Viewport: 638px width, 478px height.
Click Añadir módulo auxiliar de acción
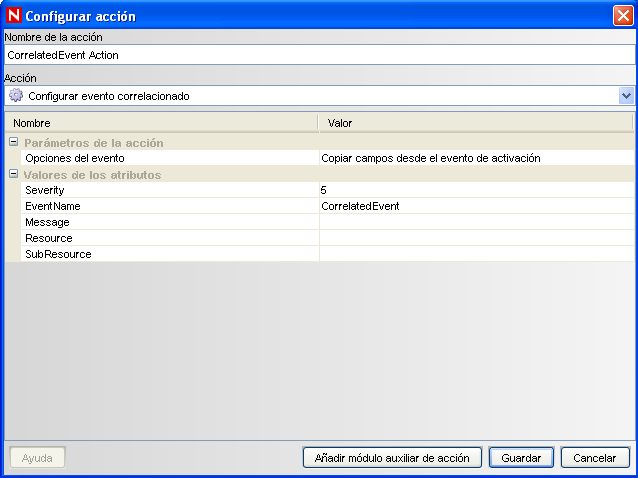click(x=392, y=458)
